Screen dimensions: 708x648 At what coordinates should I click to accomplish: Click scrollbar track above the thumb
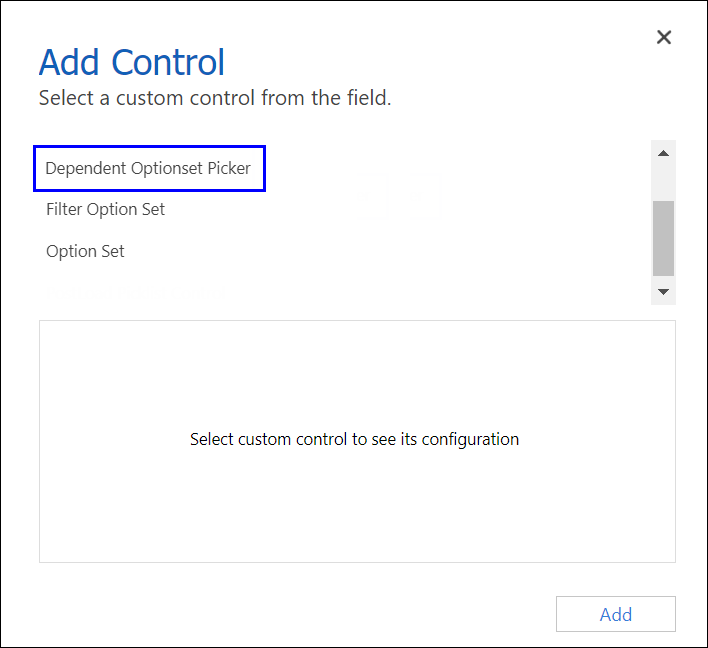point(662,182)
